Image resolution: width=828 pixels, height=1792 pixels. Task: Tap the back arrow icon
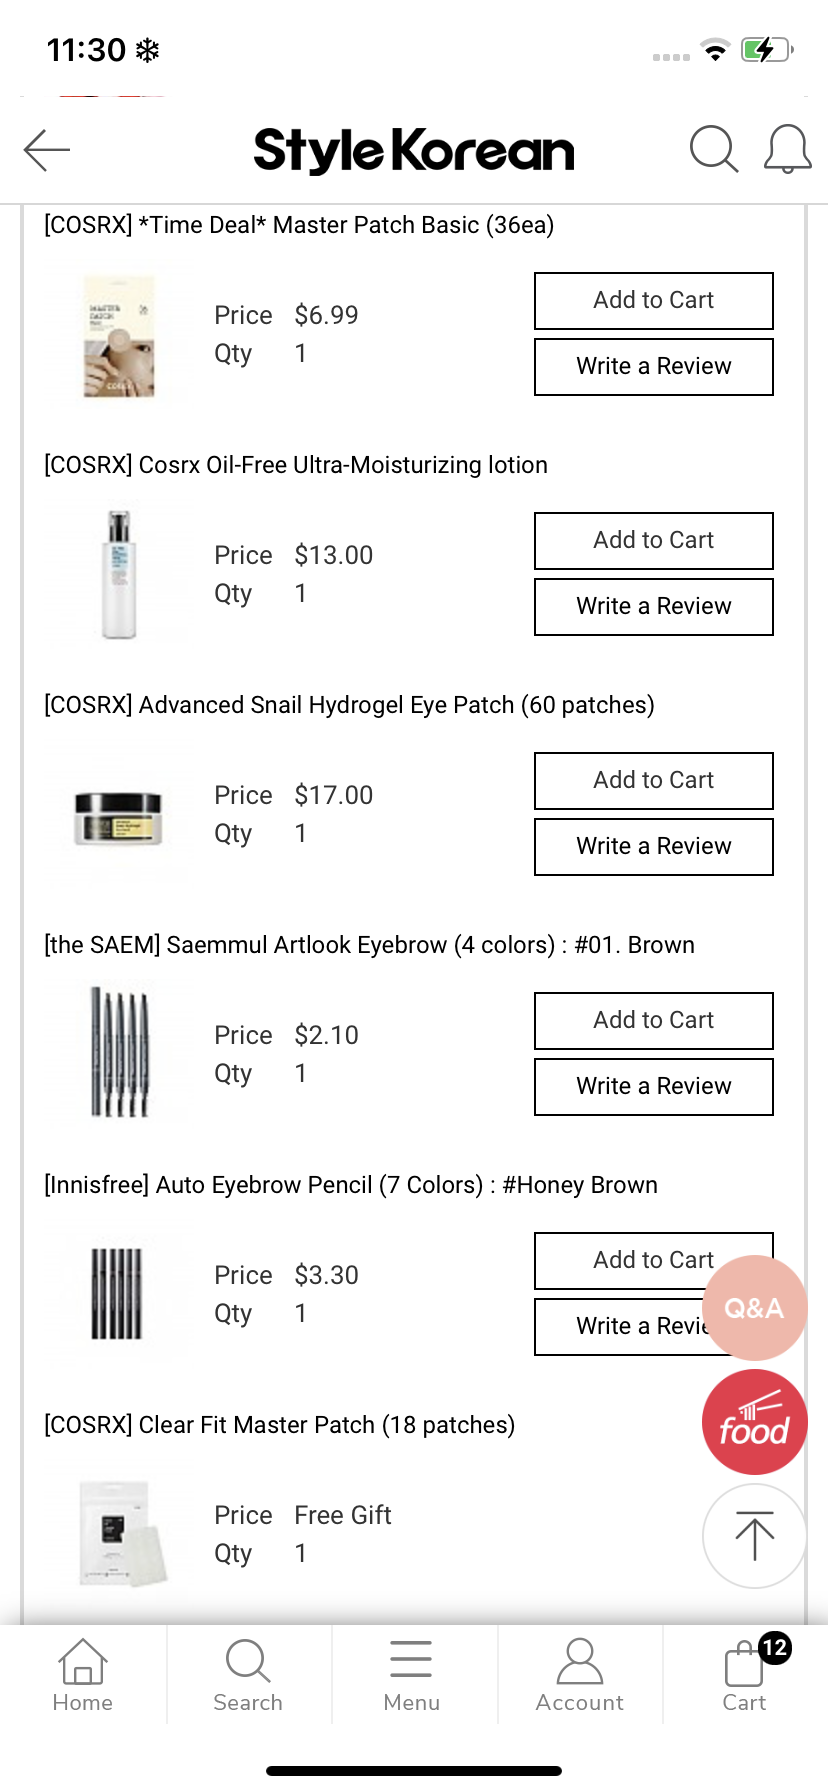coord(47,150)
